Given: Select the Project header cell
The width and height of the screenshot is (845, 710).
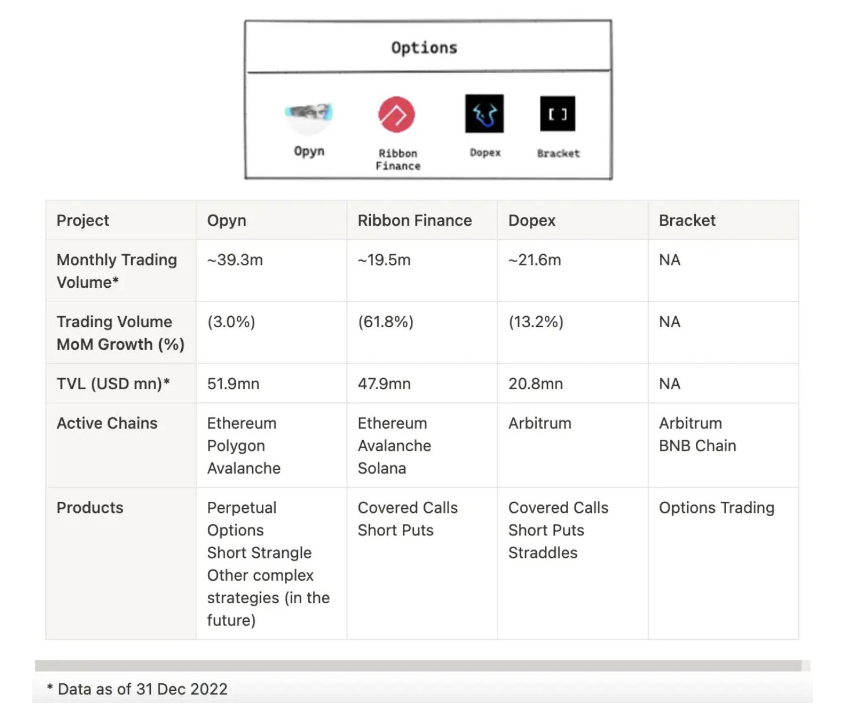Looking at the screenshot, I should pos(121,220).
